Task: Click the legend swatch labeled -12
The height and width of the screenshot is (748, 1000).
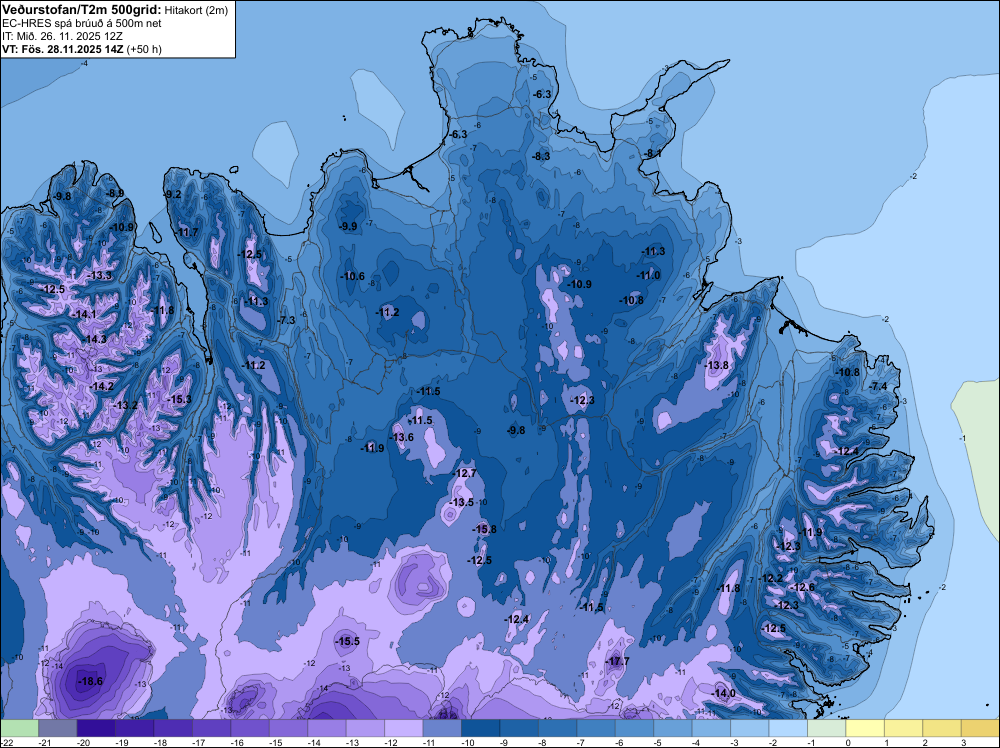Action: tap(404, 728)
